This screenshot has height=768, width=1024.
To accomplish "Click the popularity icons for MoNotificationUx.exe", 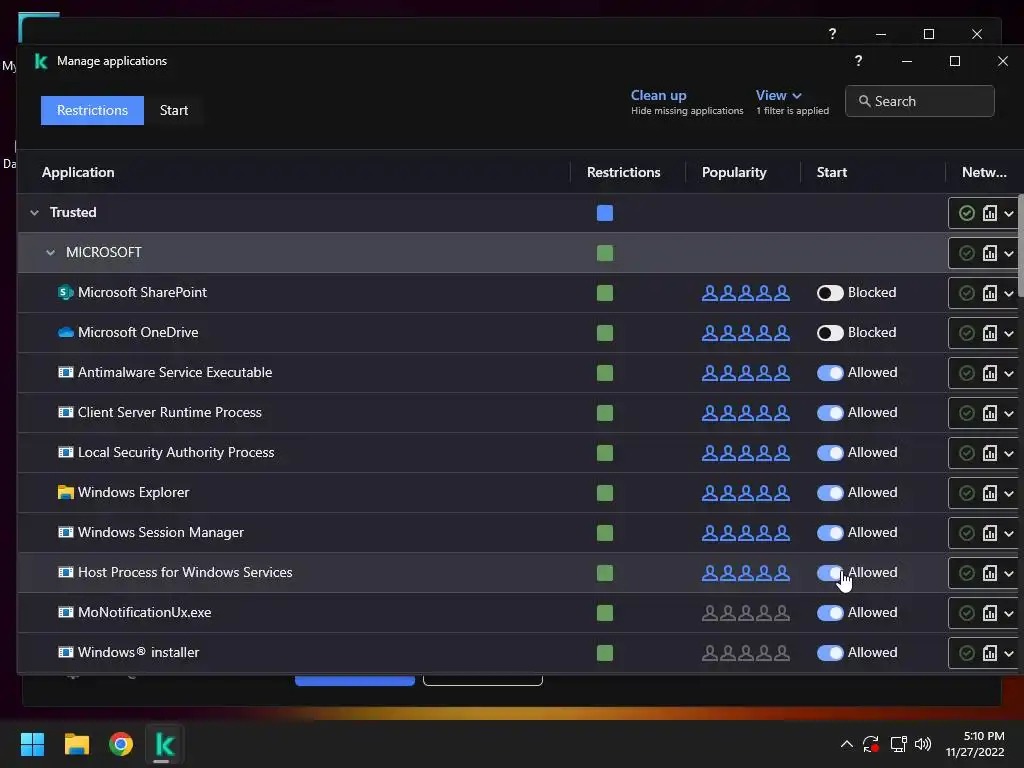I will pyautogui.click(x=746, y=613).
